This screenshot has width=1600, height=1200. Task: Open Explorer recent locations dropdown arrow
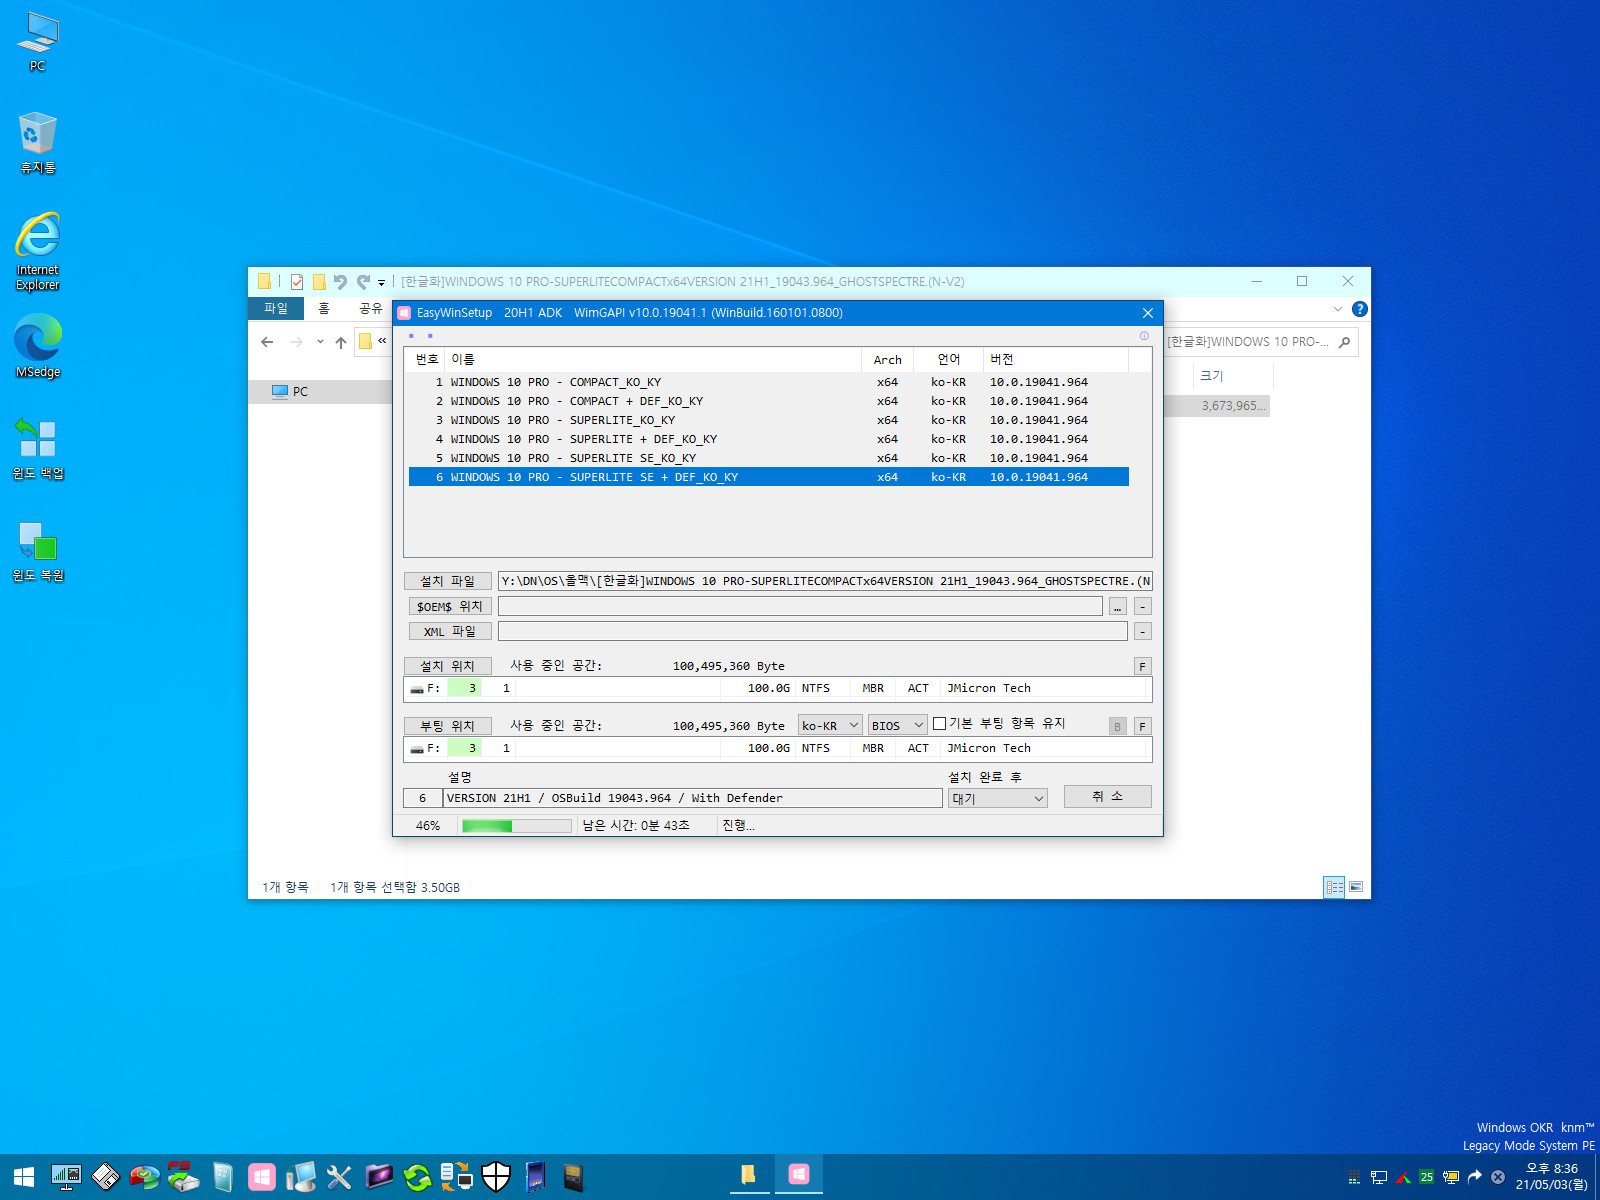320,342
